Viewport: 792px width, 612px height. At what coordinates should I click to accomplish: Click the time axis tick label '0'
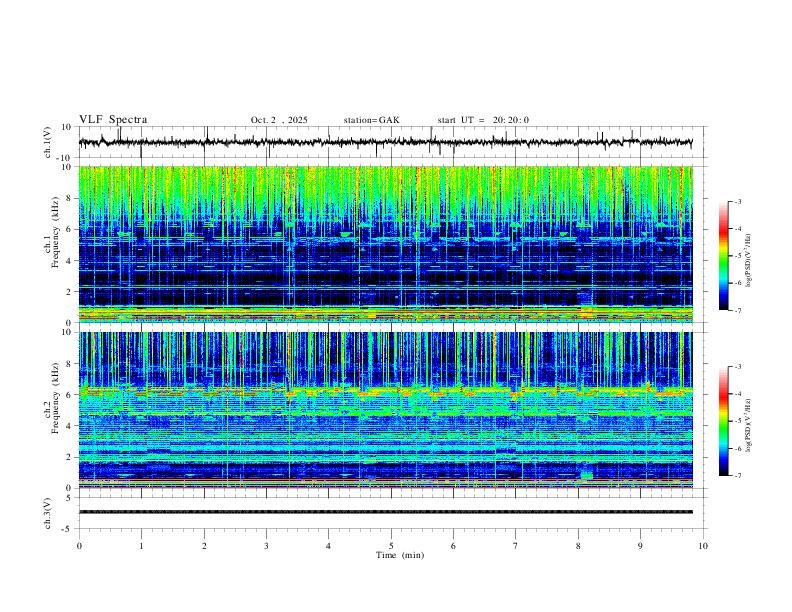79,546
